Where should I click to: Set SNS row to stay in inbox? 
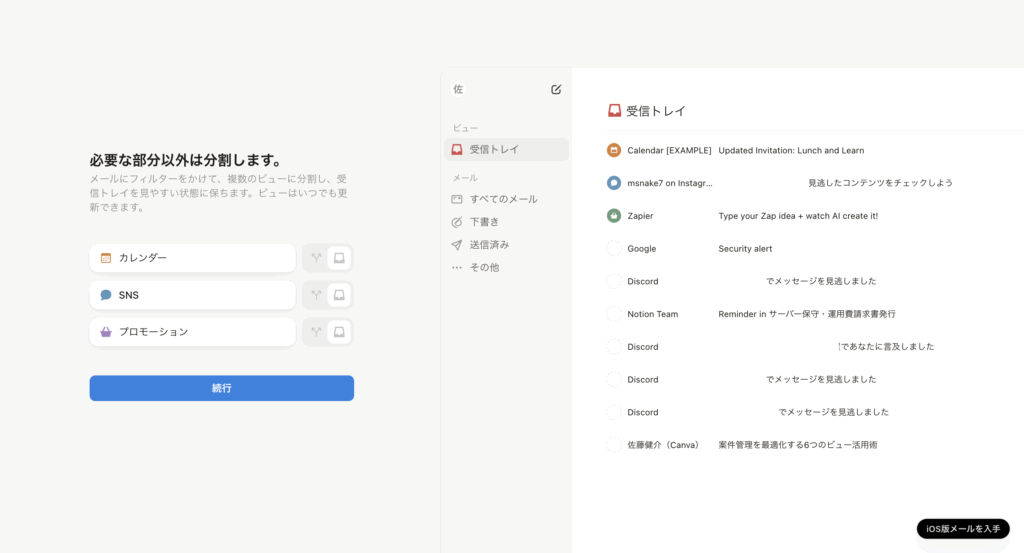[x=340, y=295]
